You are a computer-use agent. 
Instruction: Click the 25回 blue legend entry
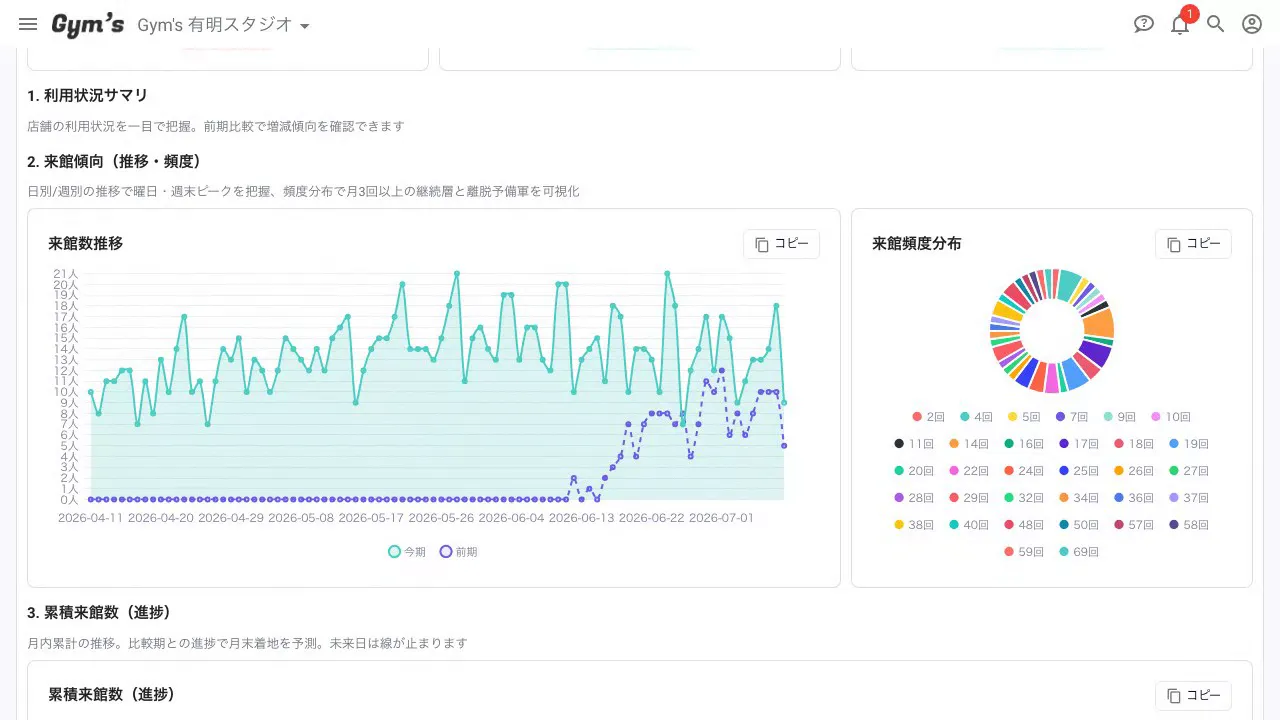1079,471
